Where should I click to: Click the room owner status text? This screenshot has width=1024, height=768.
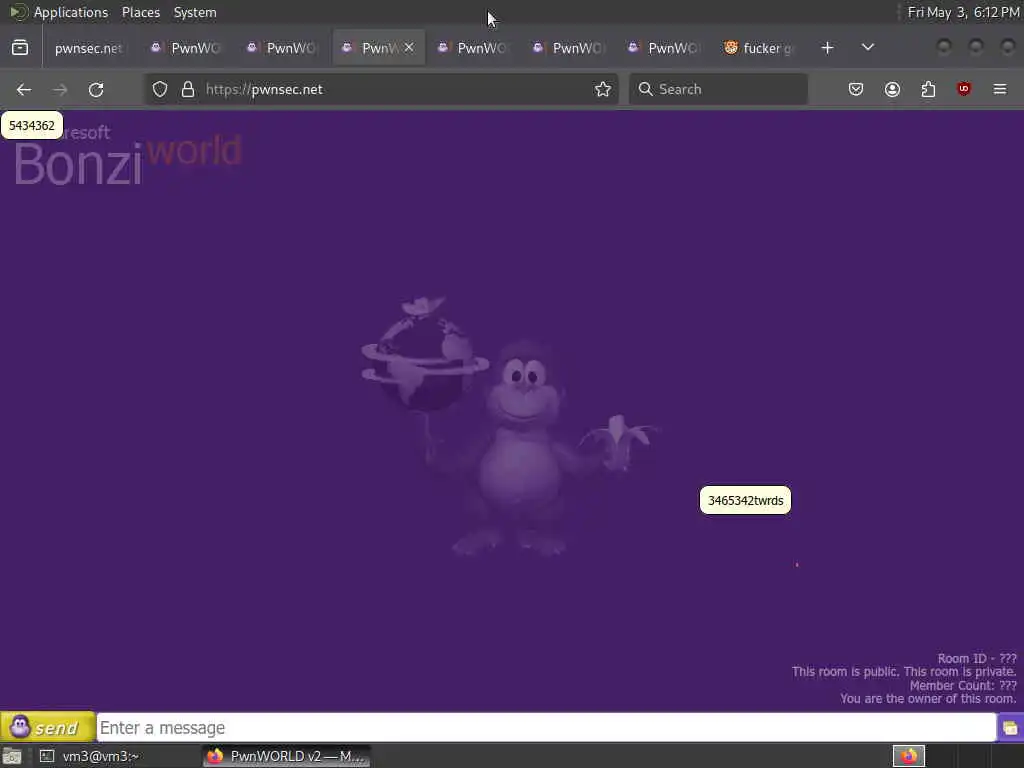point(928,699)
